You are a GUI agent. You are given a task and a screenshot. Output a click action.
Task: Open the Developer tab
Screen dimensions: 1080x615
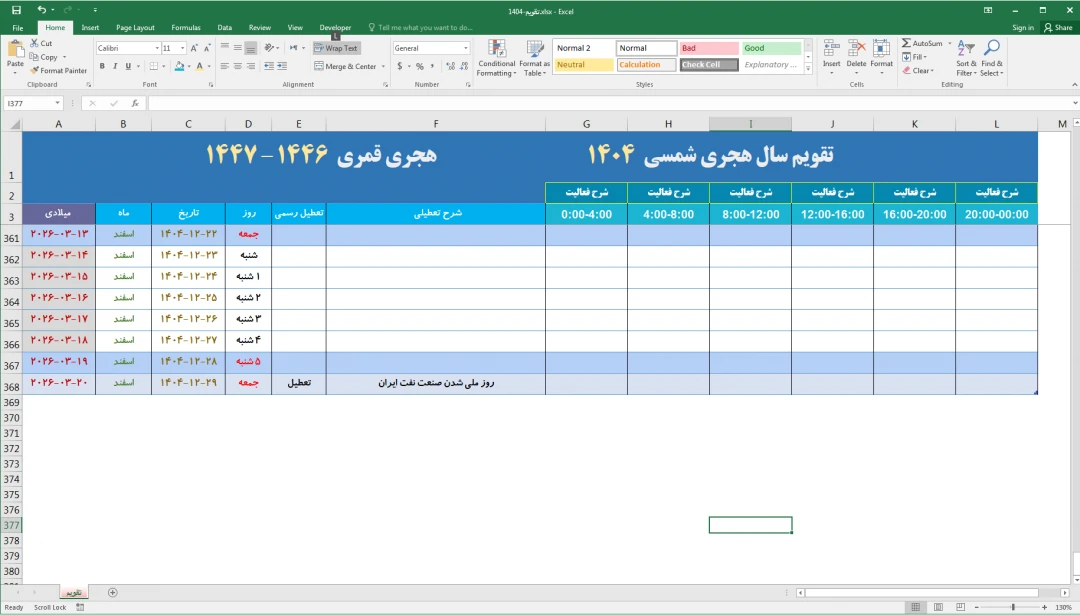[335, 28]
